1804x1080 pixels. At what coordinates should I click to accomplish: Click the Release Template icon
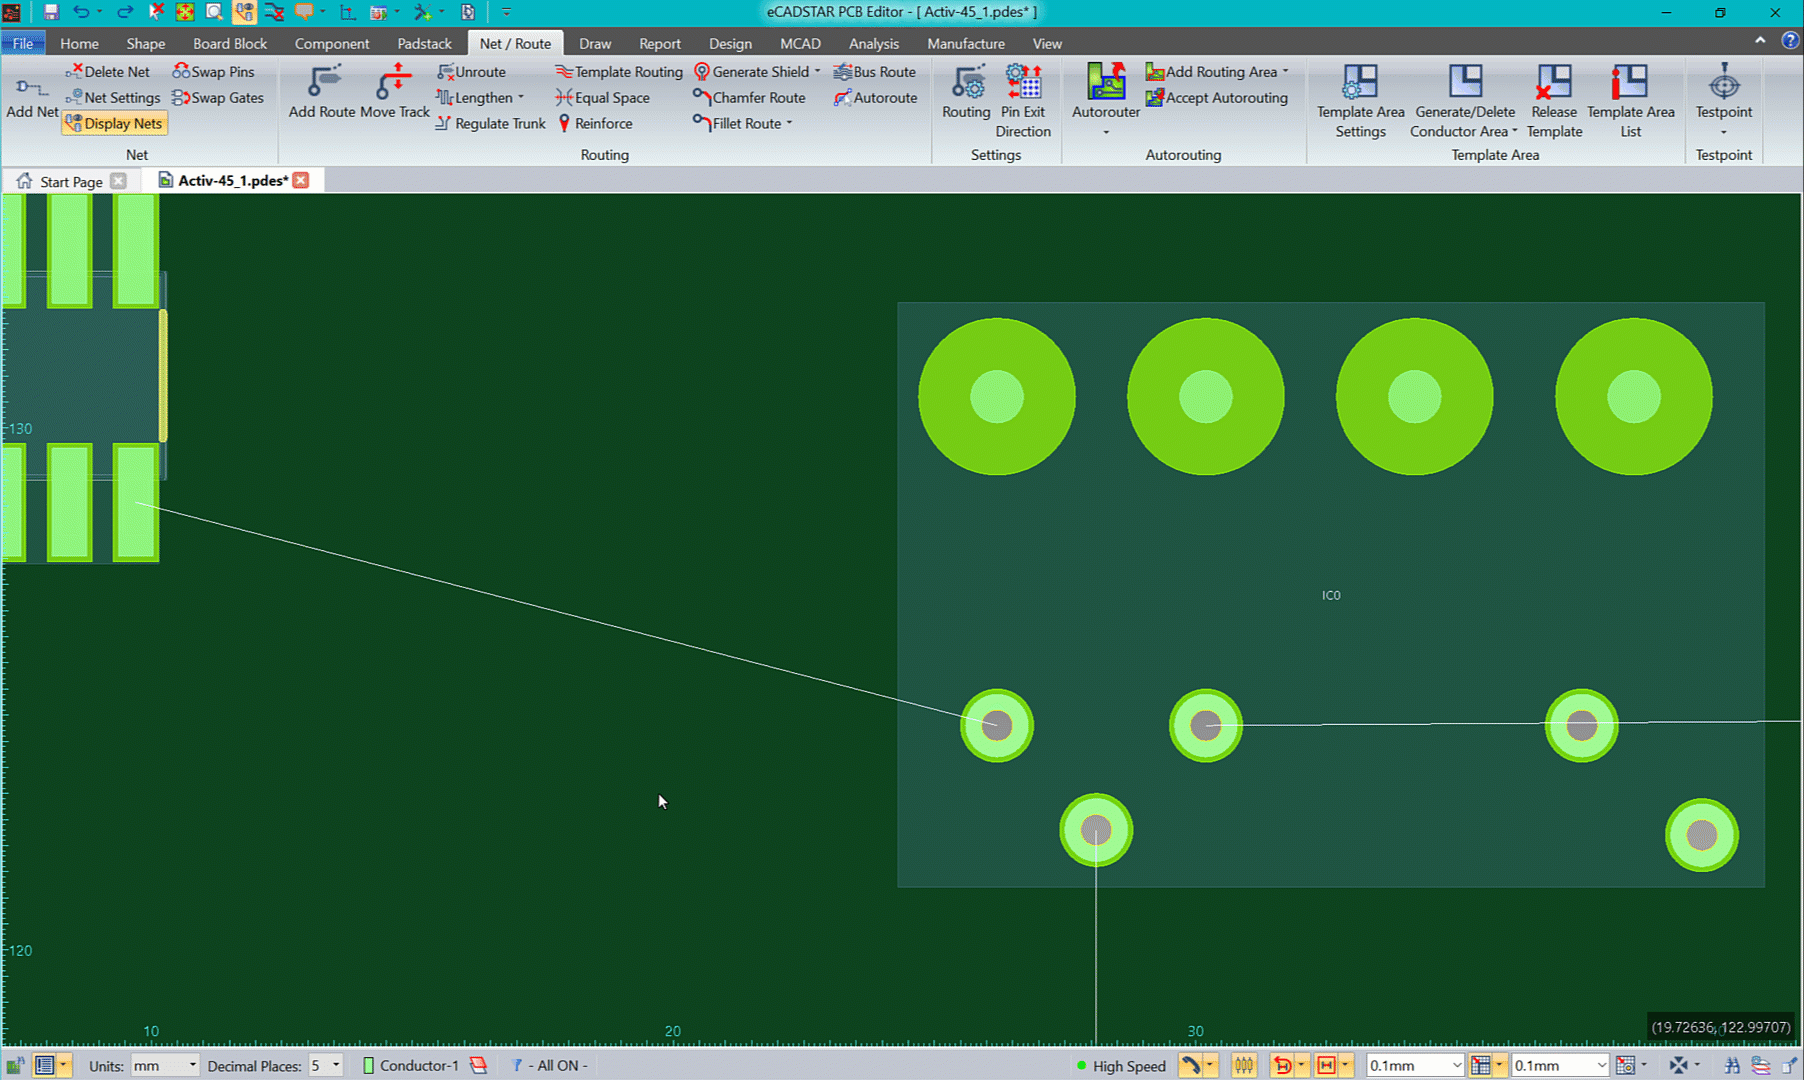tap(1554, 84)
